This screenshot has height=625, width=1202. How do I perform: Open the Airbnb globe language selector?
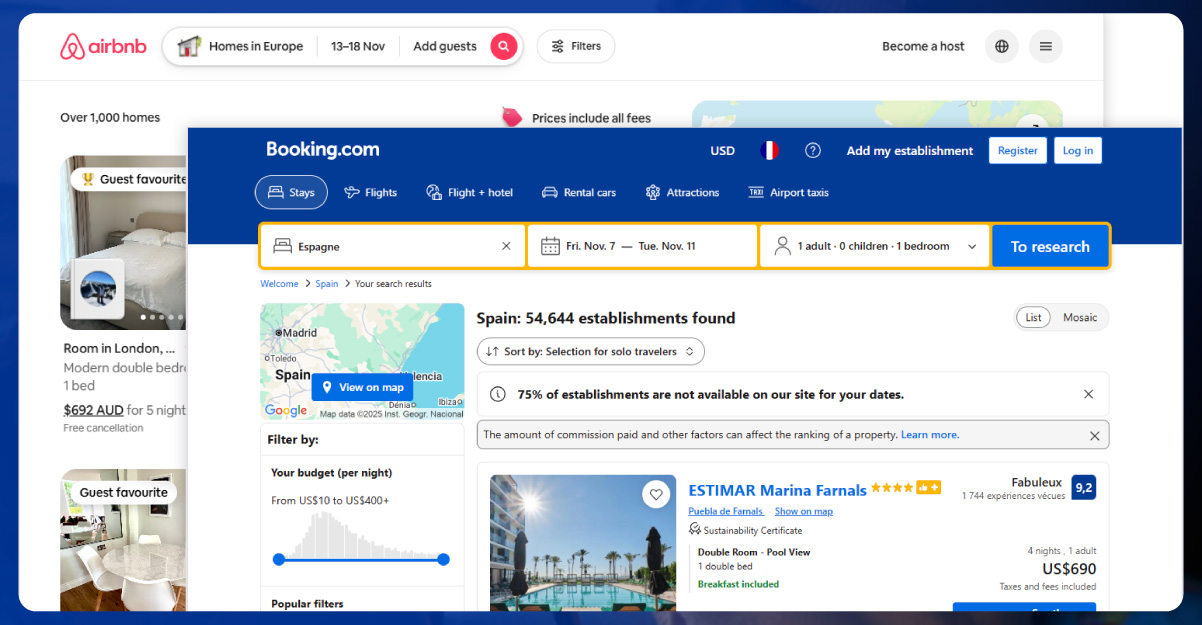[x=1001, y=46]
